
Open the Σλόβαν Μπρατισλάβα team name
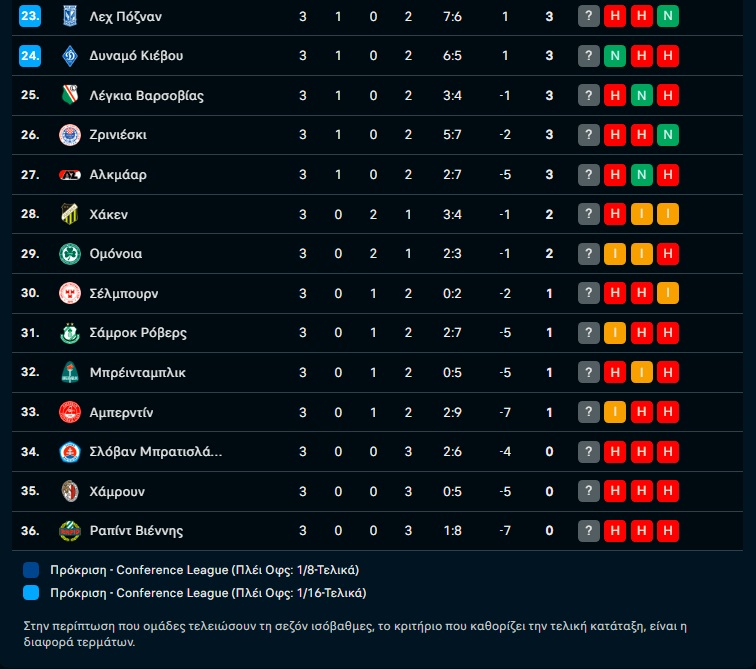point(156,451)
